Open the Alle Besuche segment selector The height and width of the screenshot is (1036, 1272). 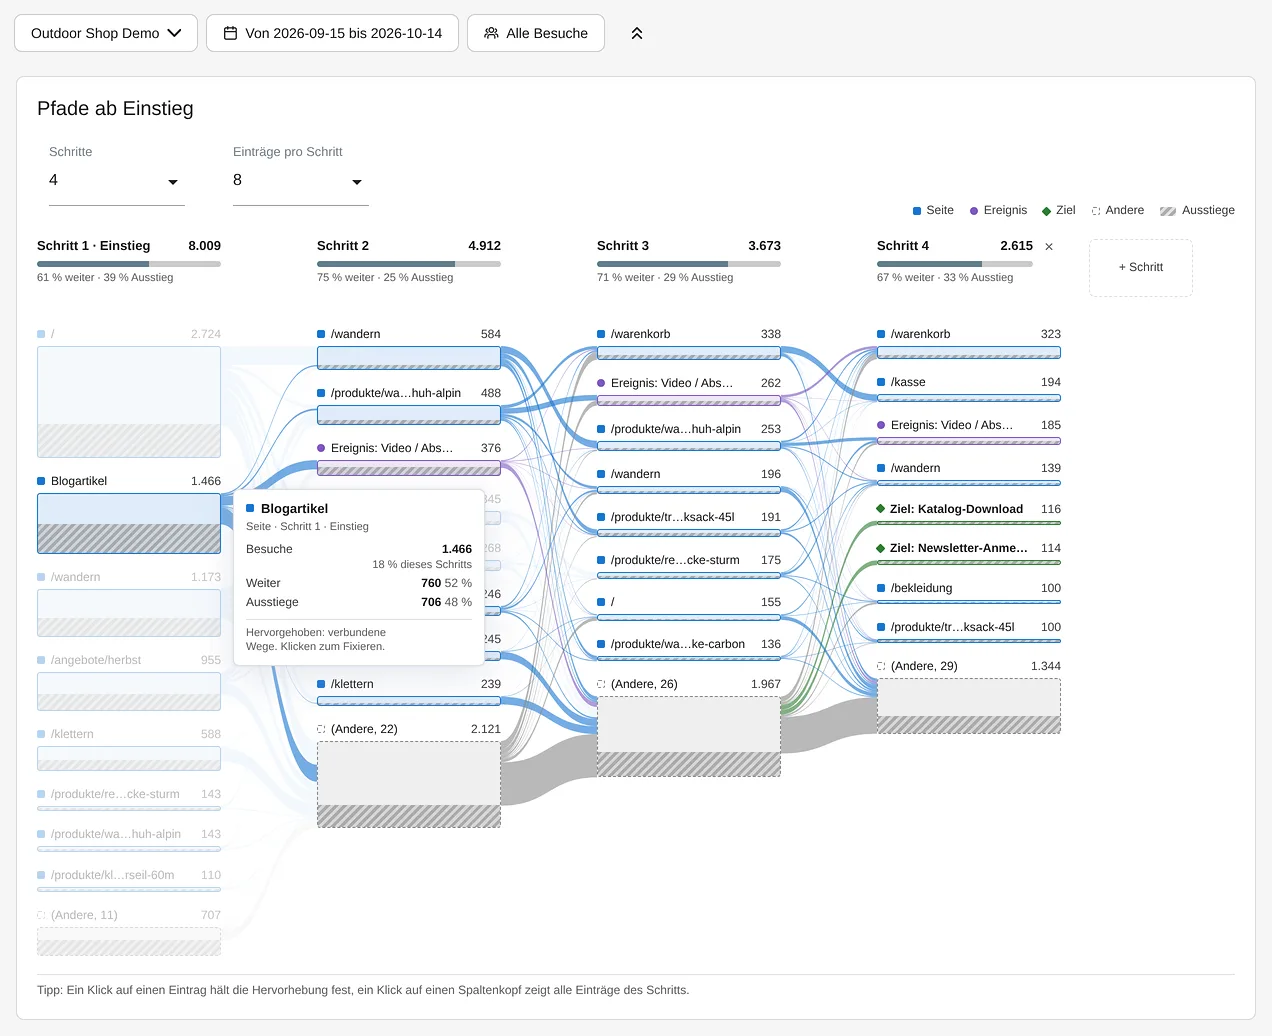(536, 33)
